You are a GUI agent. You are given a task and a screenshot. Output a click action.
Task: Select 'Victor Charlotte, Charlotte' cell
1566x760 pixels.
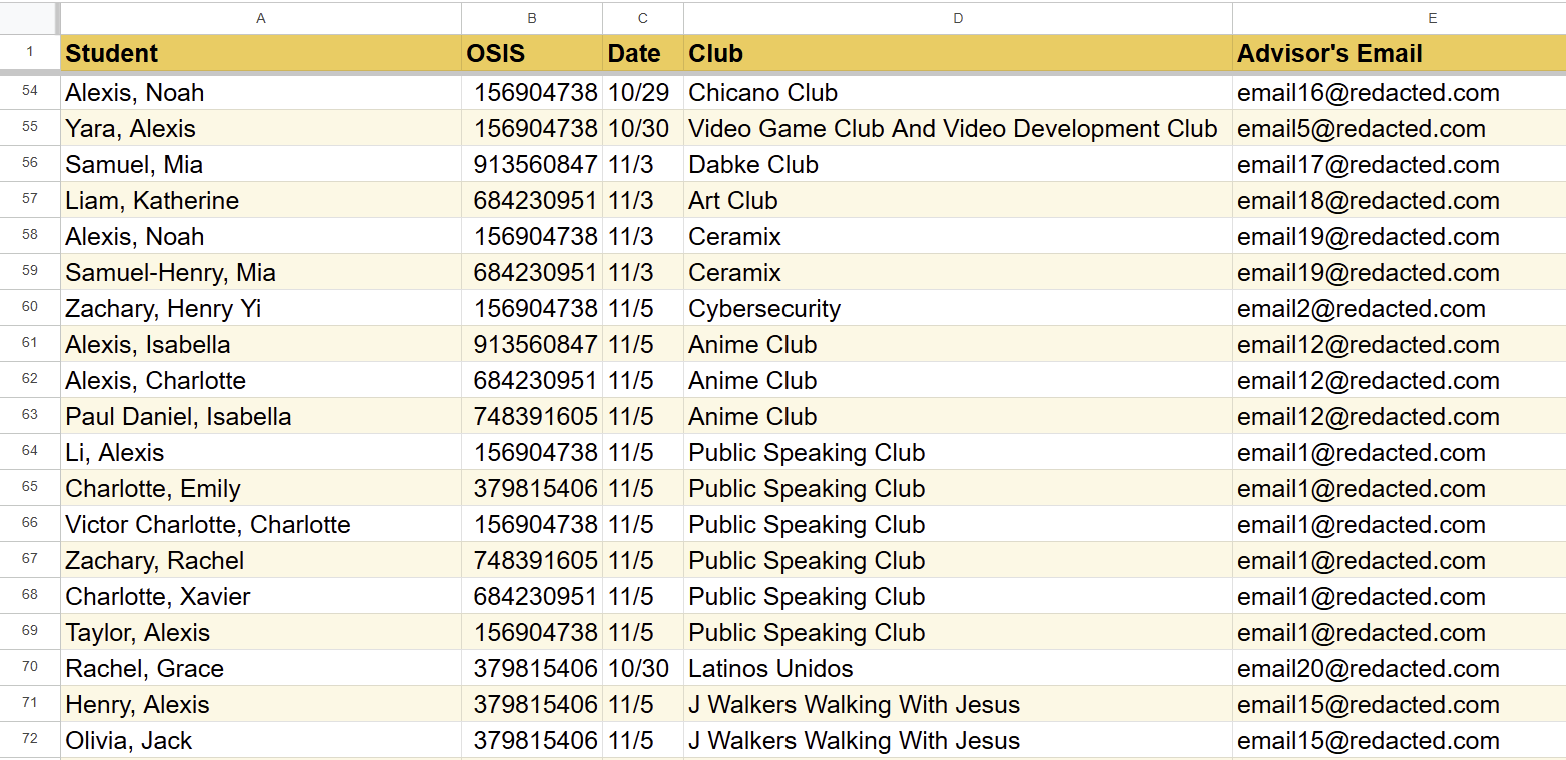[261, 524]
